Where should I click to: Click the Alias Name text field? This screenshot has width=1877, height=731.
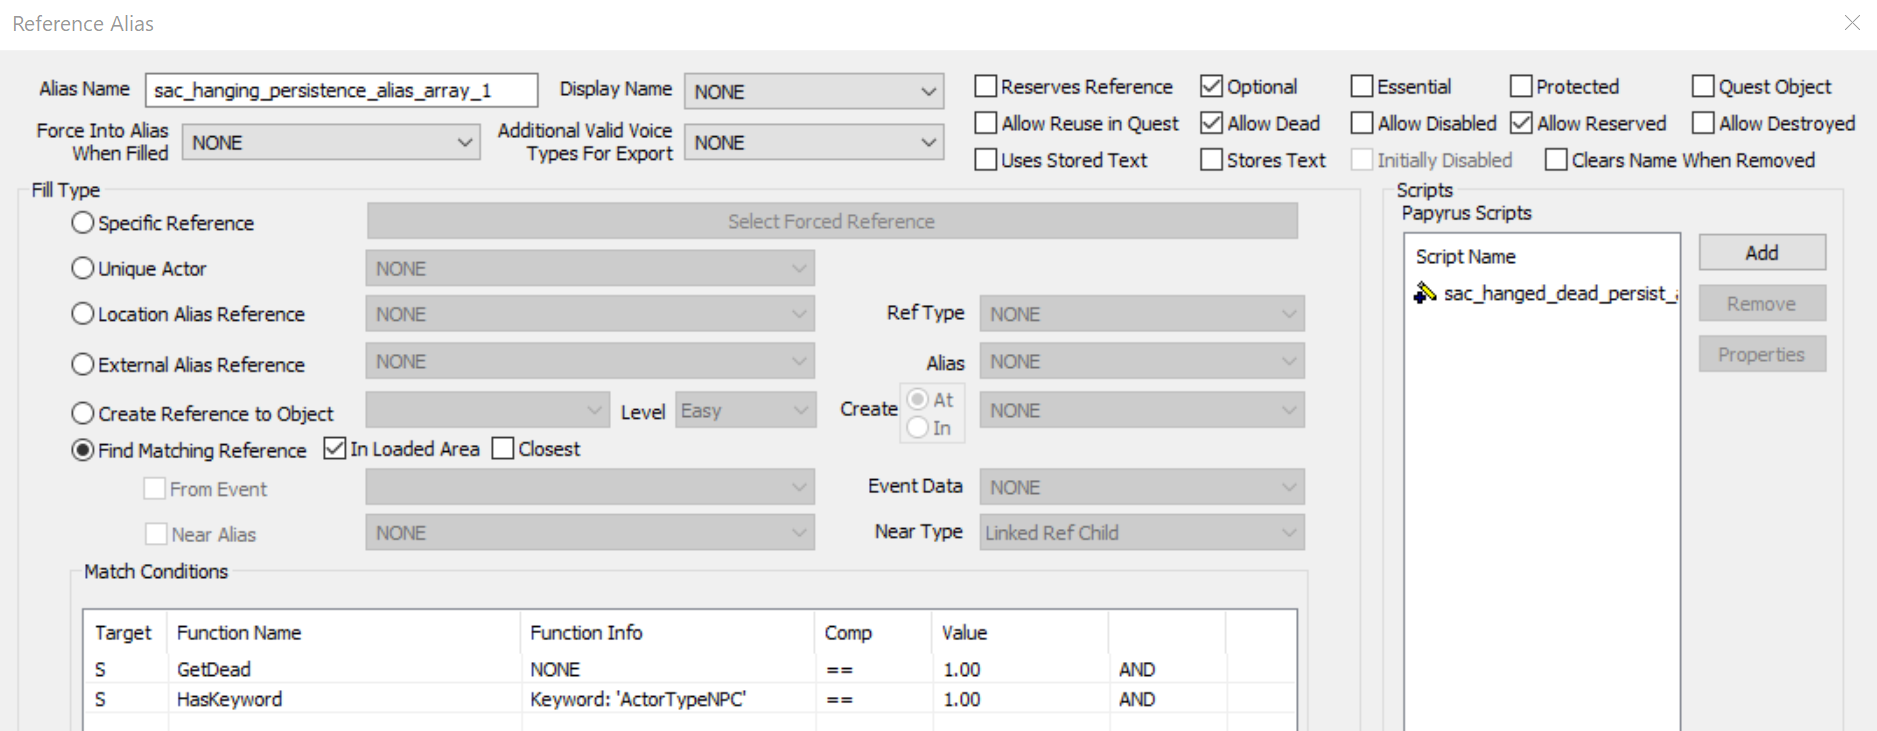(341, 90)
